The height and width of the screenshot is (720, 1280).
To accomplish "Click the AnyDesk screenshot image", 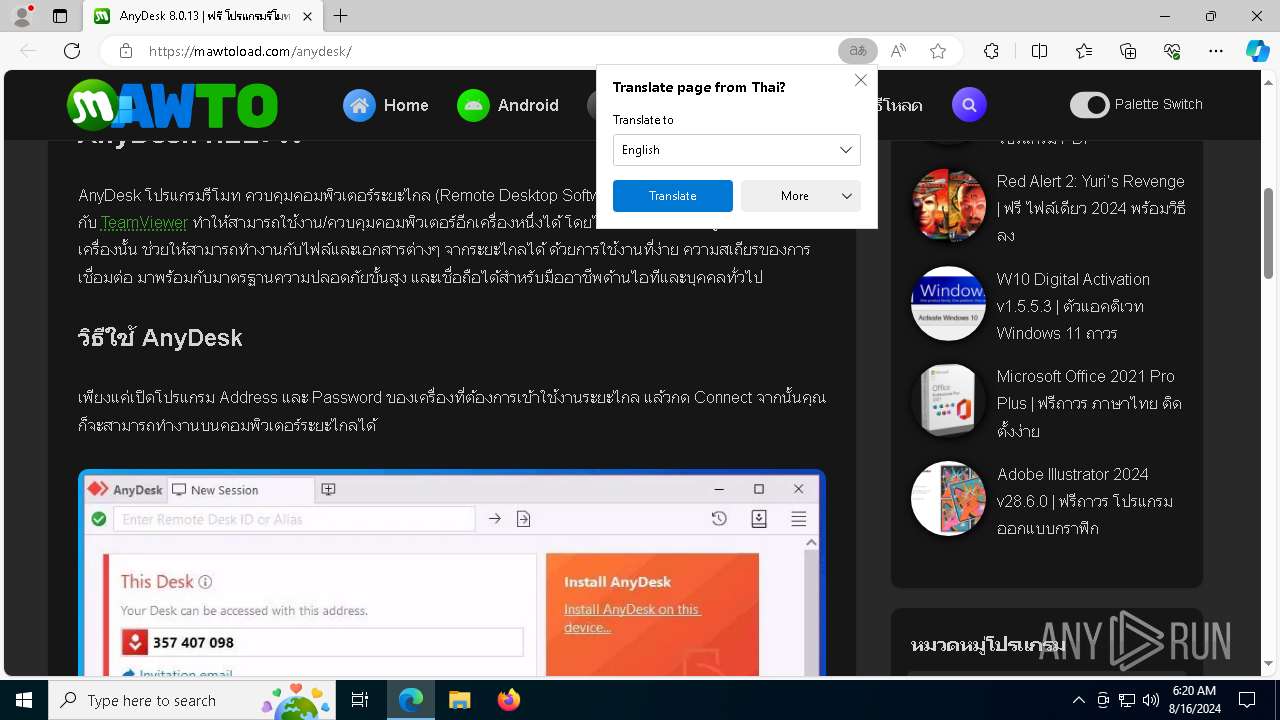I will pos(452,573).
